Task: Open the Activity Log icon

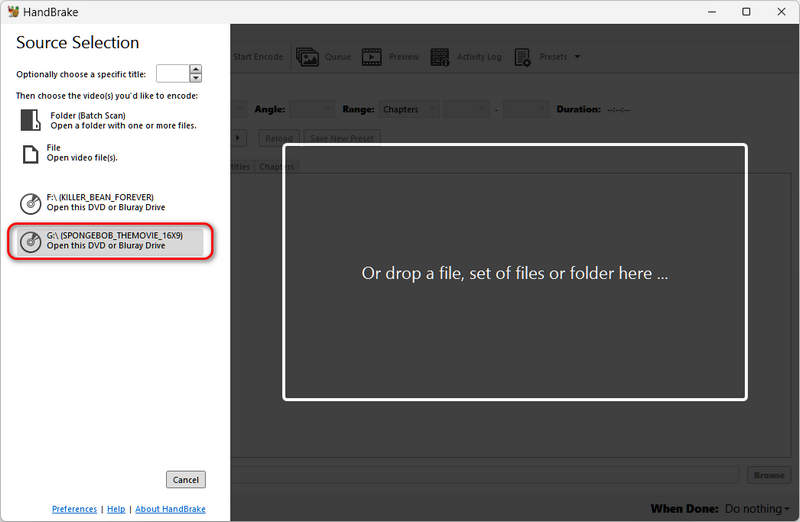Action: coord(439,57)
